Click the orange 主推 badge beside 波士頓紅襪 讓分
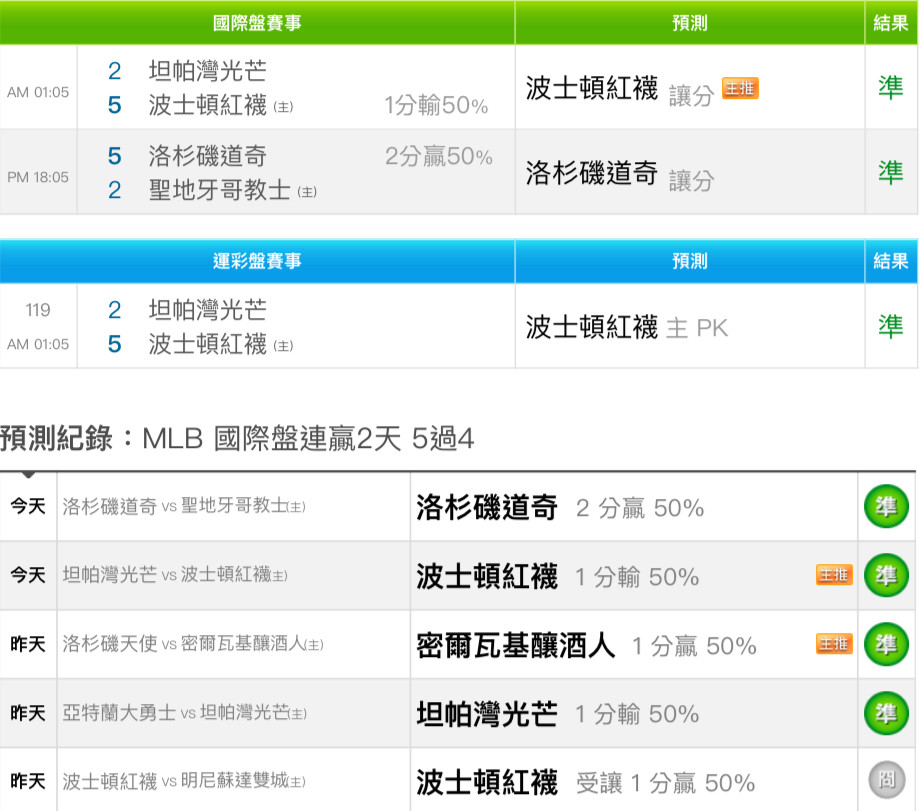This screenshot has height=811, width=923. click(x=740, y=88)
